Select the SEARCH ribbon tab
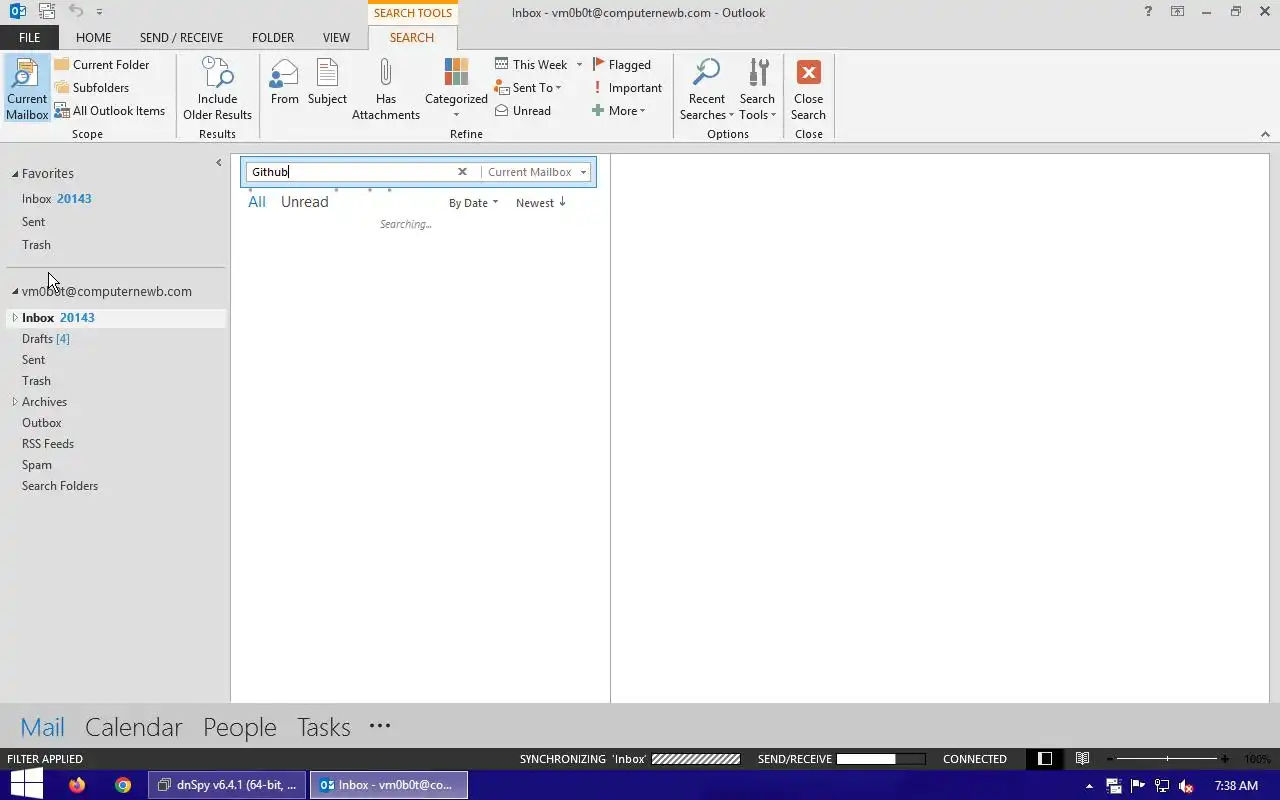This screenshot has height=800, width=1280. point(412,37)
